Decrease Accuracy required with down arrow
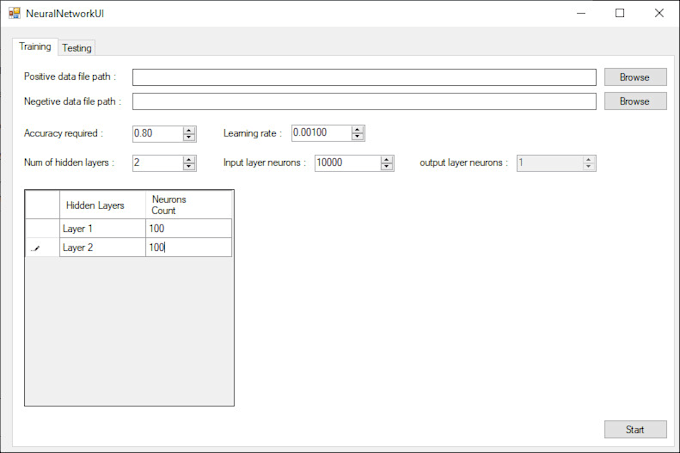This screenshot has height=453, width=680. click(x=189, y=138)
